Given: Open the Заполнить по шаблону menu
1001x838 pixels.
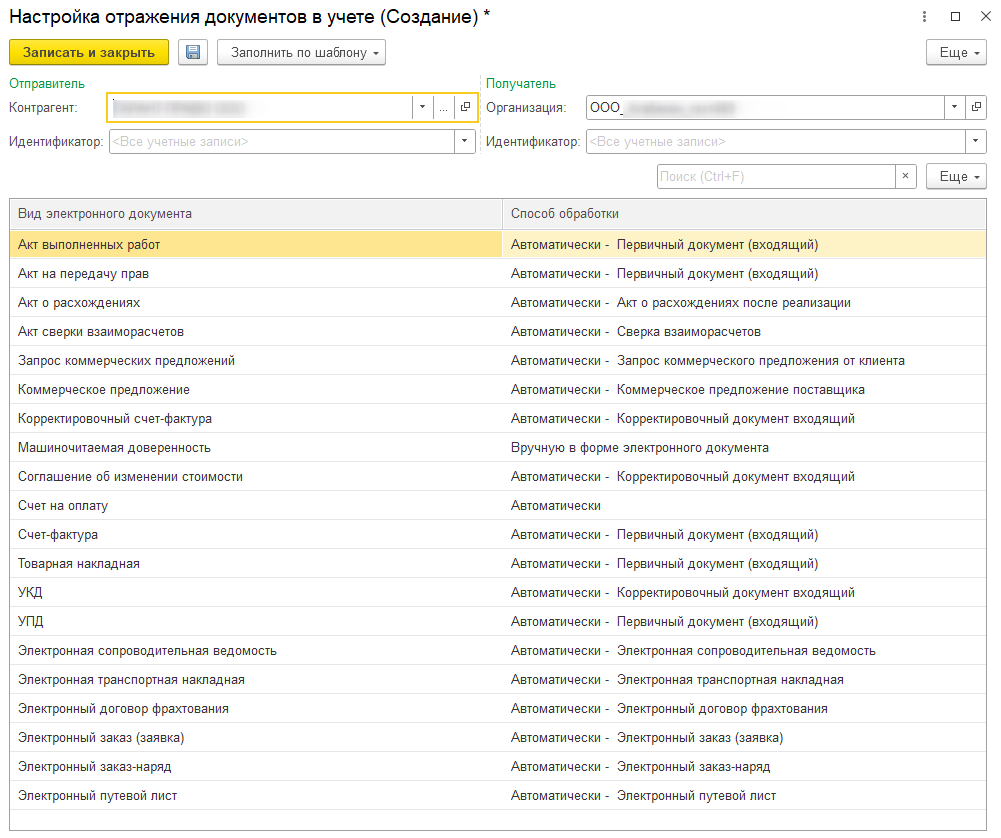Looking at the screenshot, I should tap(301, 53).
